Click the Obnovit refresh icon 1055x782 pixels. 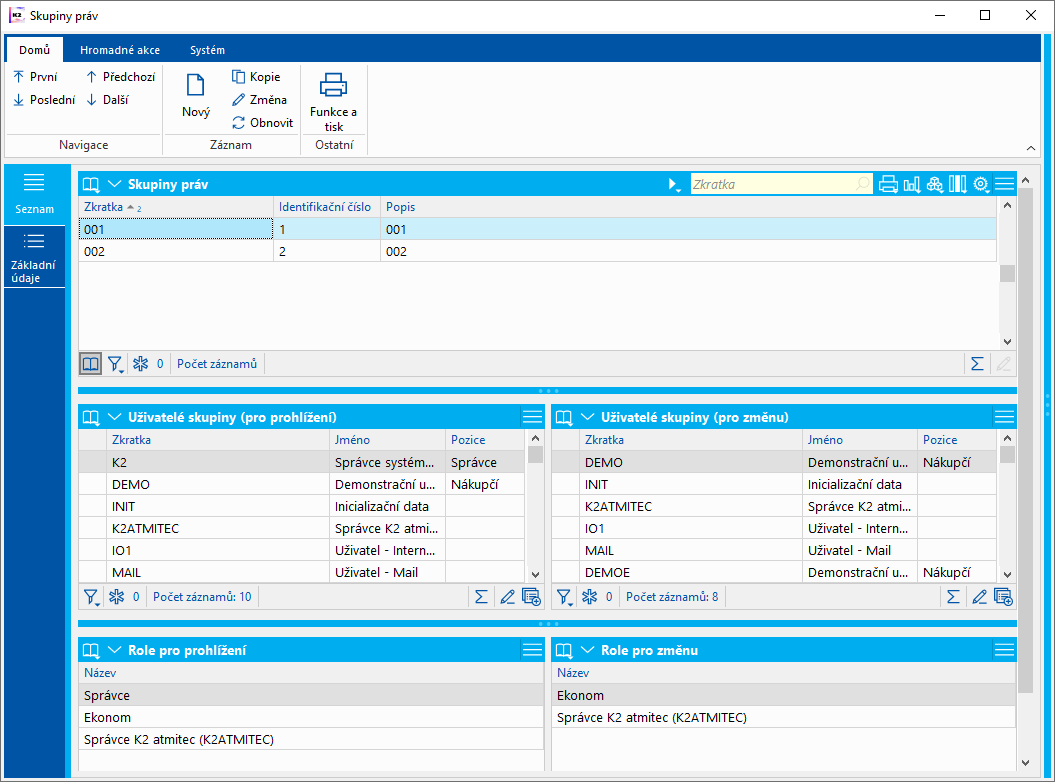click(239, 123)
